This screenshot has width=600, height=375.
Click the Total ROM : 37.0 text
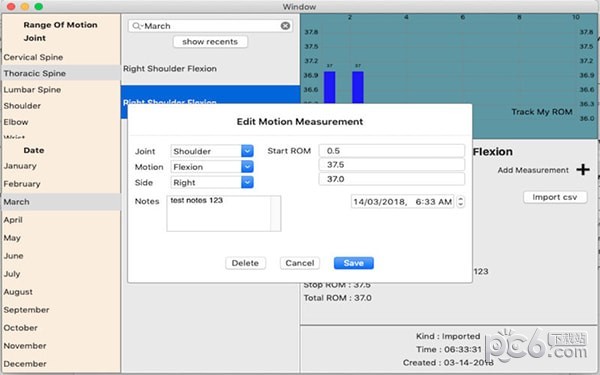(x=338, y=298)
